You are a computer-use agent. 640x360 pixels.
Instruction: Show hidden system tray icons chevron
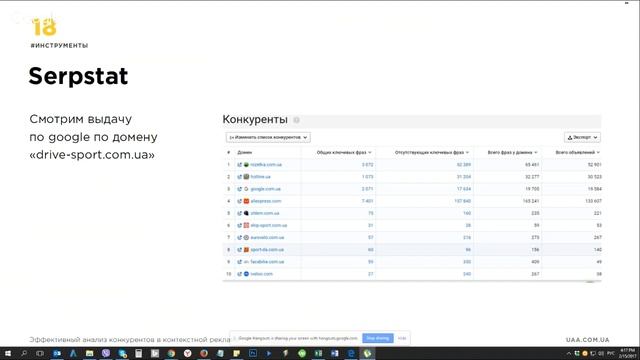pyautogui.click(x=569, y=353)
